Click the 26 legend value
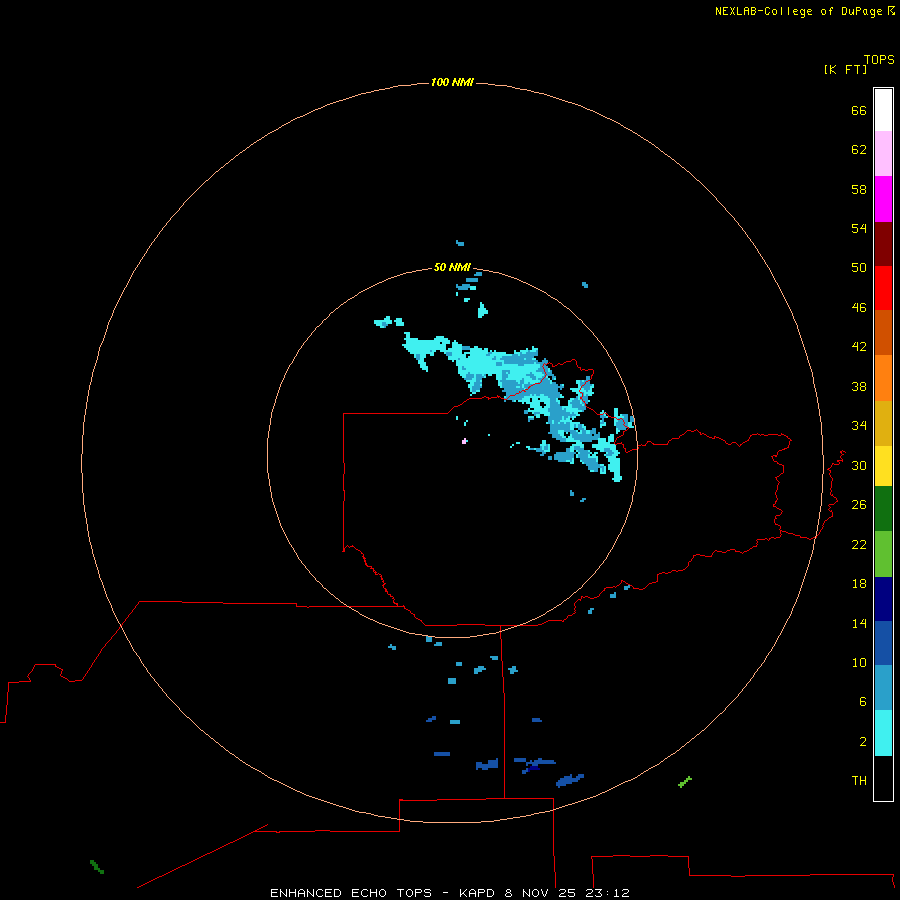 [x=859, y=505]
